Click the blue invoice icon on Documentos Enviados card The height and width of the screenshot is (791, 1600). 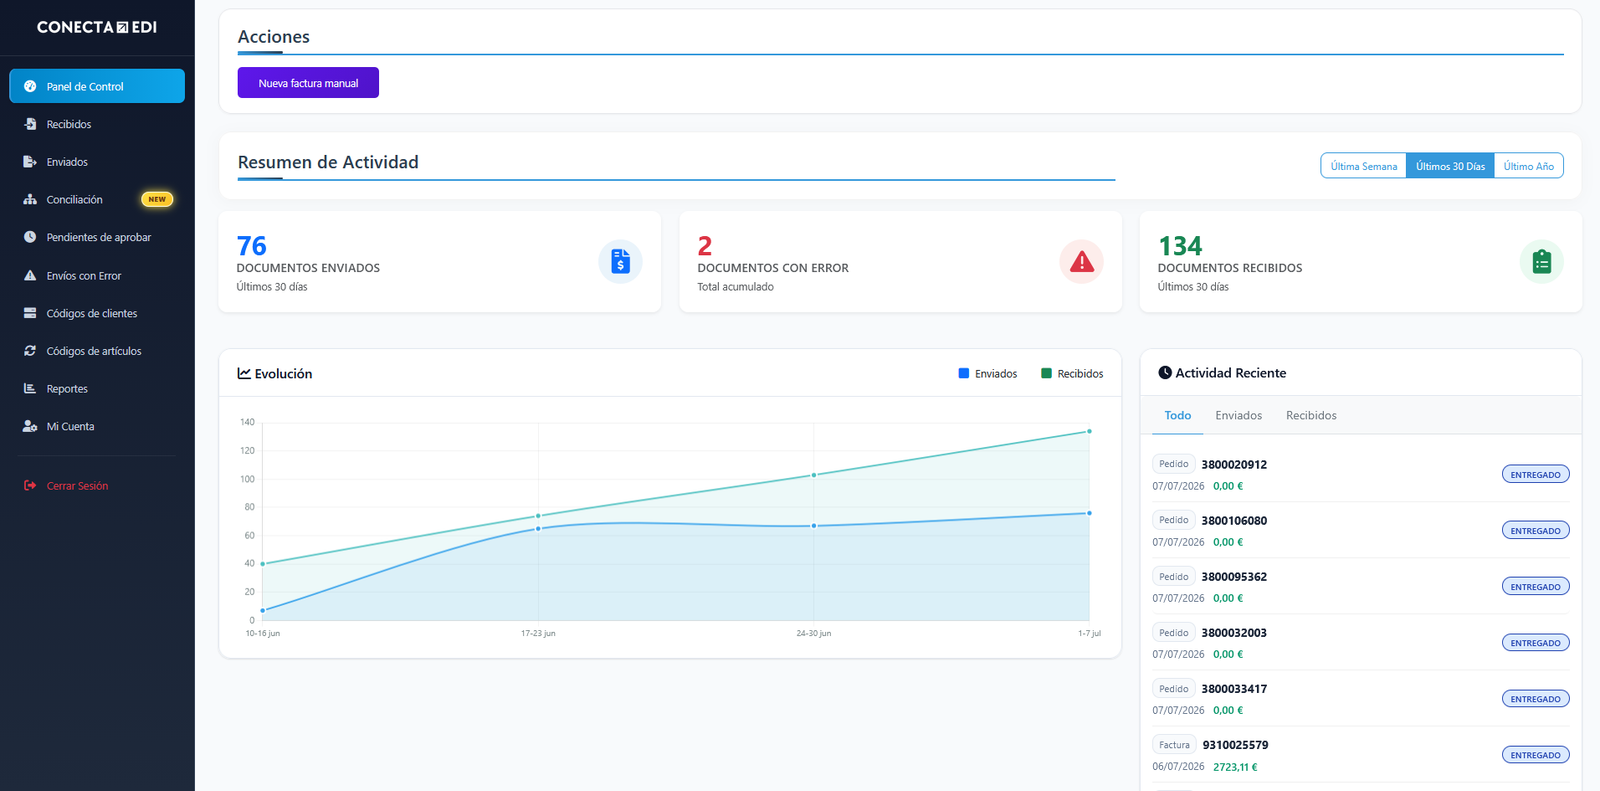click(620, 262)
